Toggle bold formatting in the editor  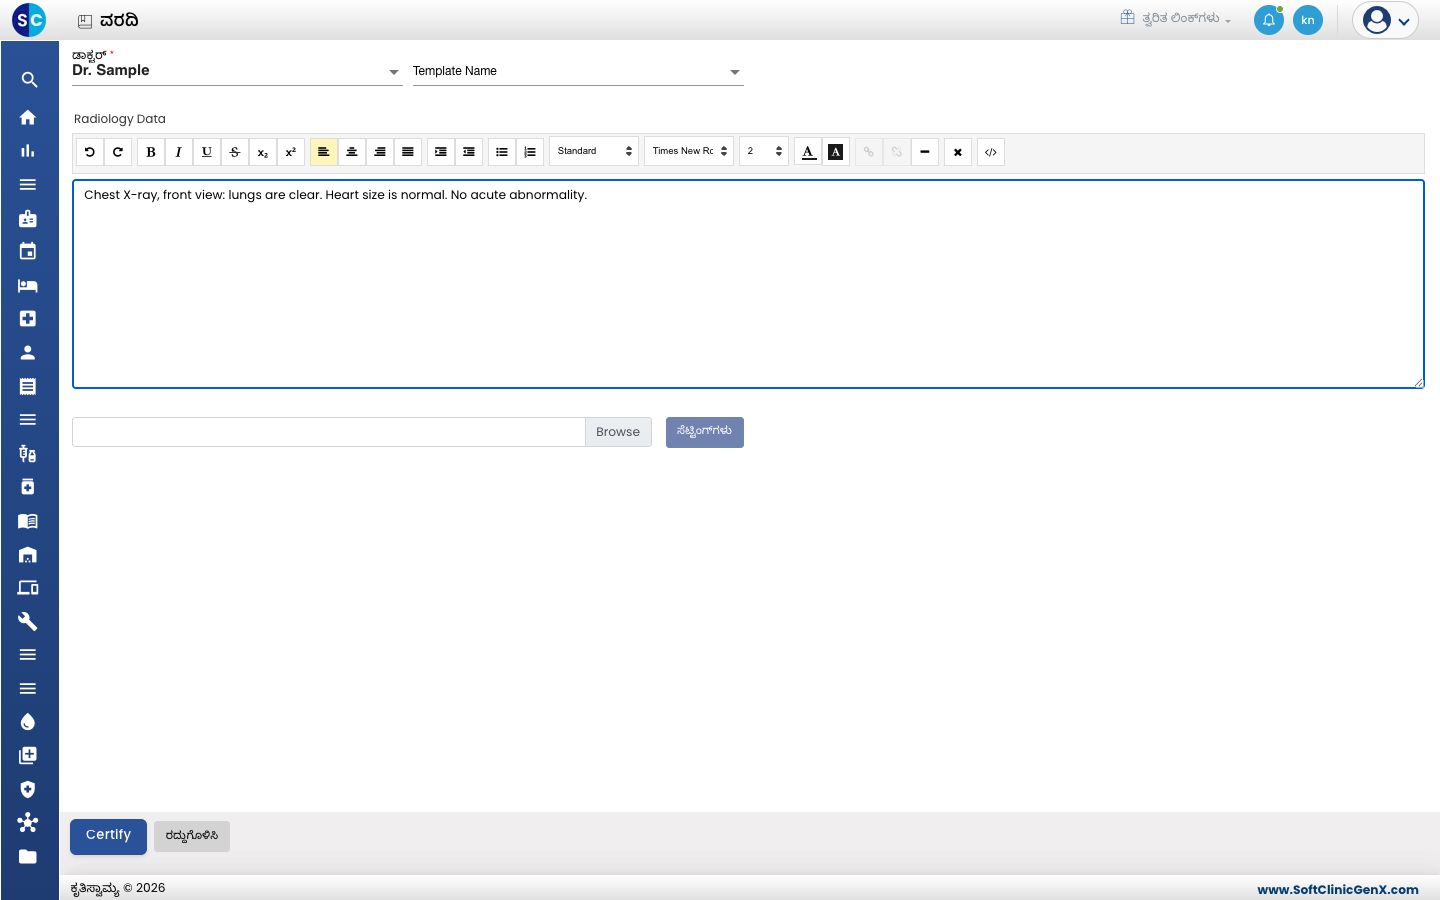tap(151, 152)
